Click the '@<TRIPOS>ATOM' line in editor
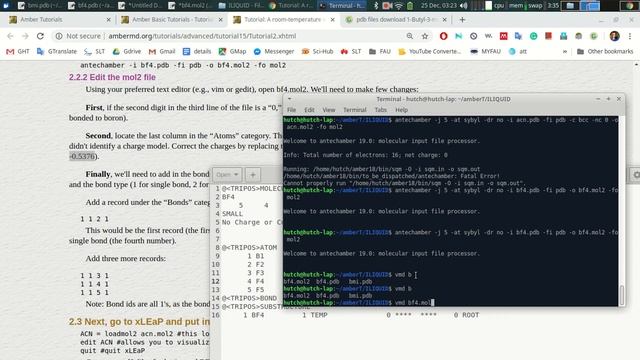 point(249,247)
